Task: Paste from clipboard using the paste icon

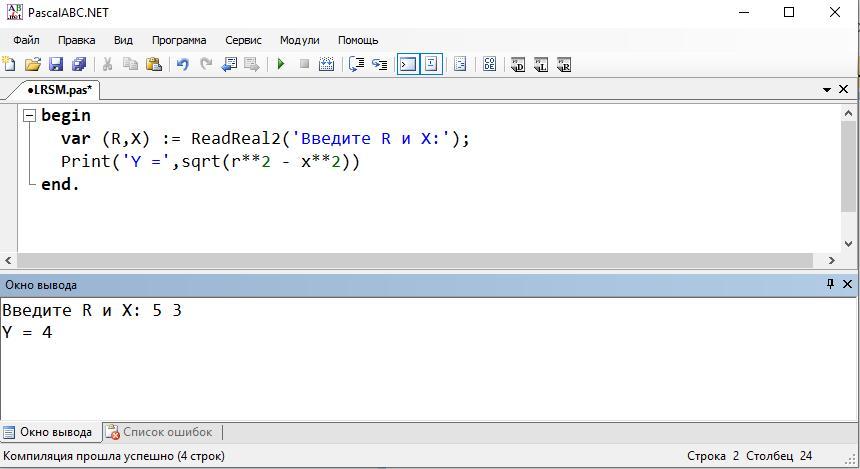Action: pyautogui.click(x=154, y=64)
